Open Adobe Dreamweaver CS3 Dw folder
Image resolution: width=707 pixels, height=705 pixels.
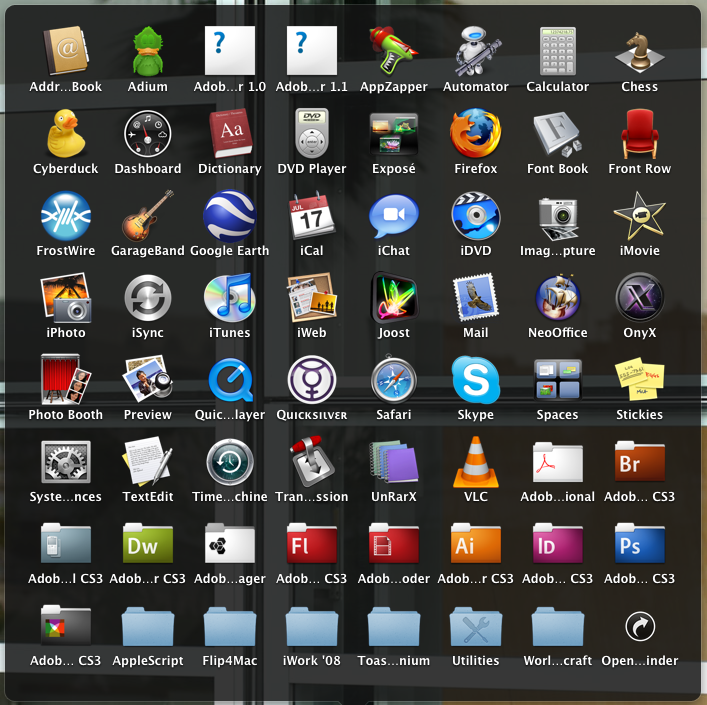147,543
